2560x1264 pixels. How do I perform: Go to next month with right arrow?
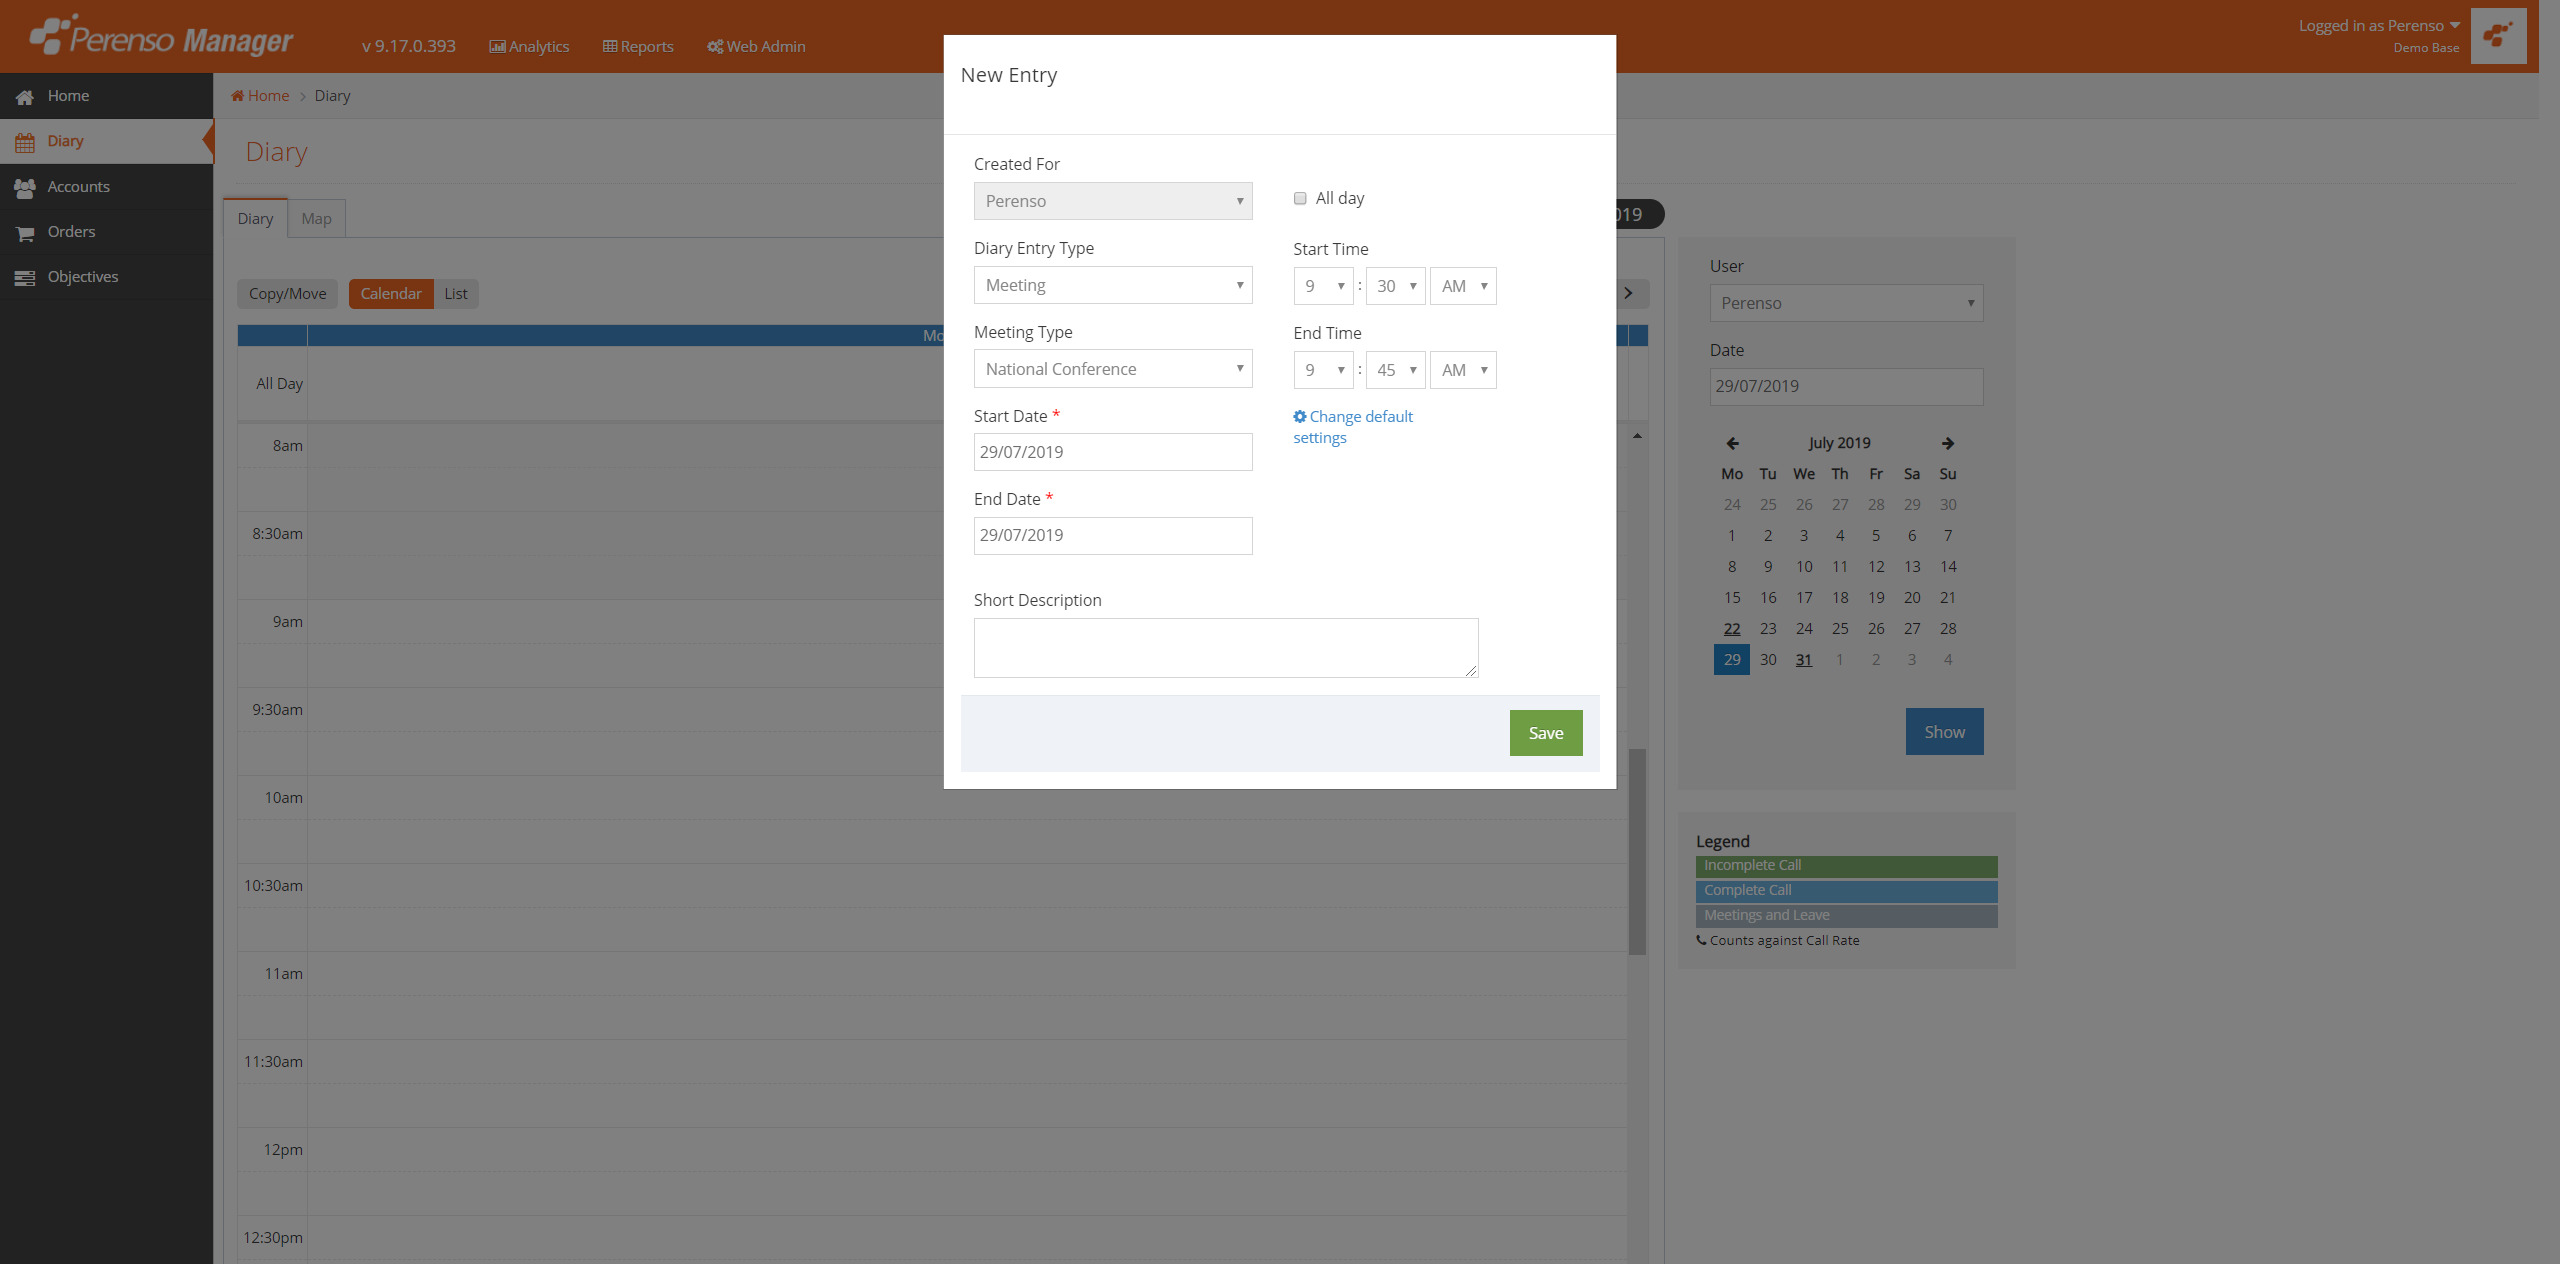tap(1947, 443)
